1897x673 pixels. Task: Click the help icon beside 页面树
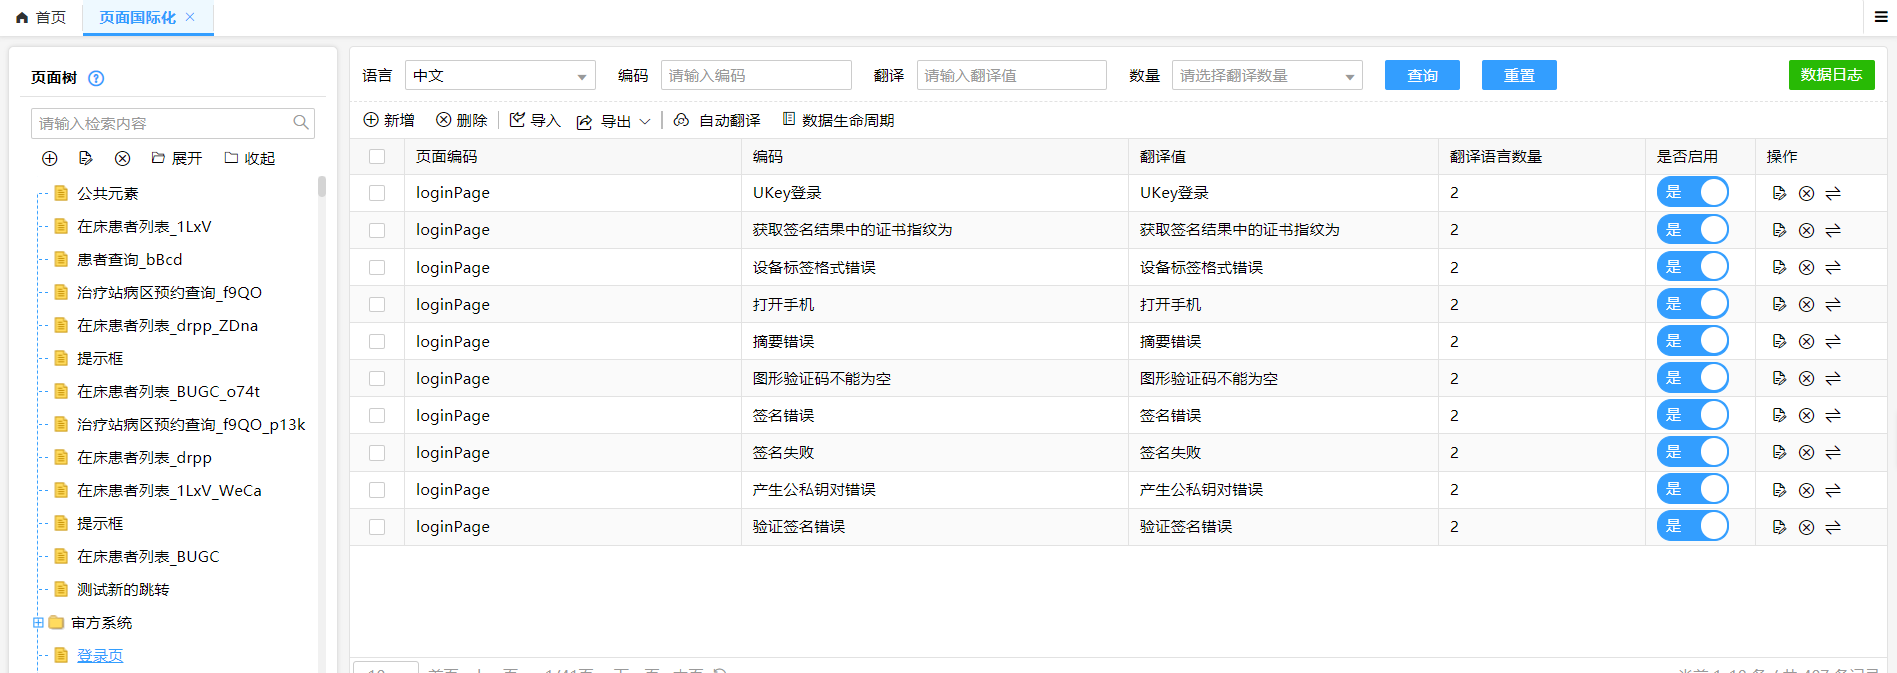click(96, 78)
